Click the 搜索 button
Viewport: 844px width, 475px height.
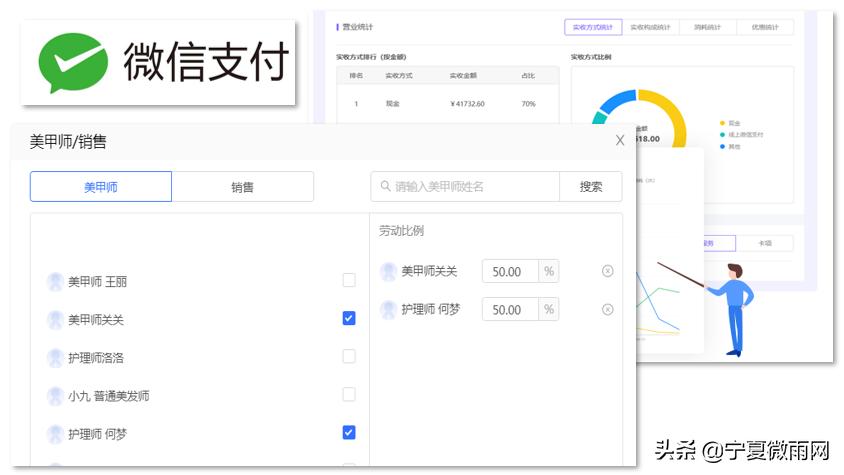tap(591, 186)
